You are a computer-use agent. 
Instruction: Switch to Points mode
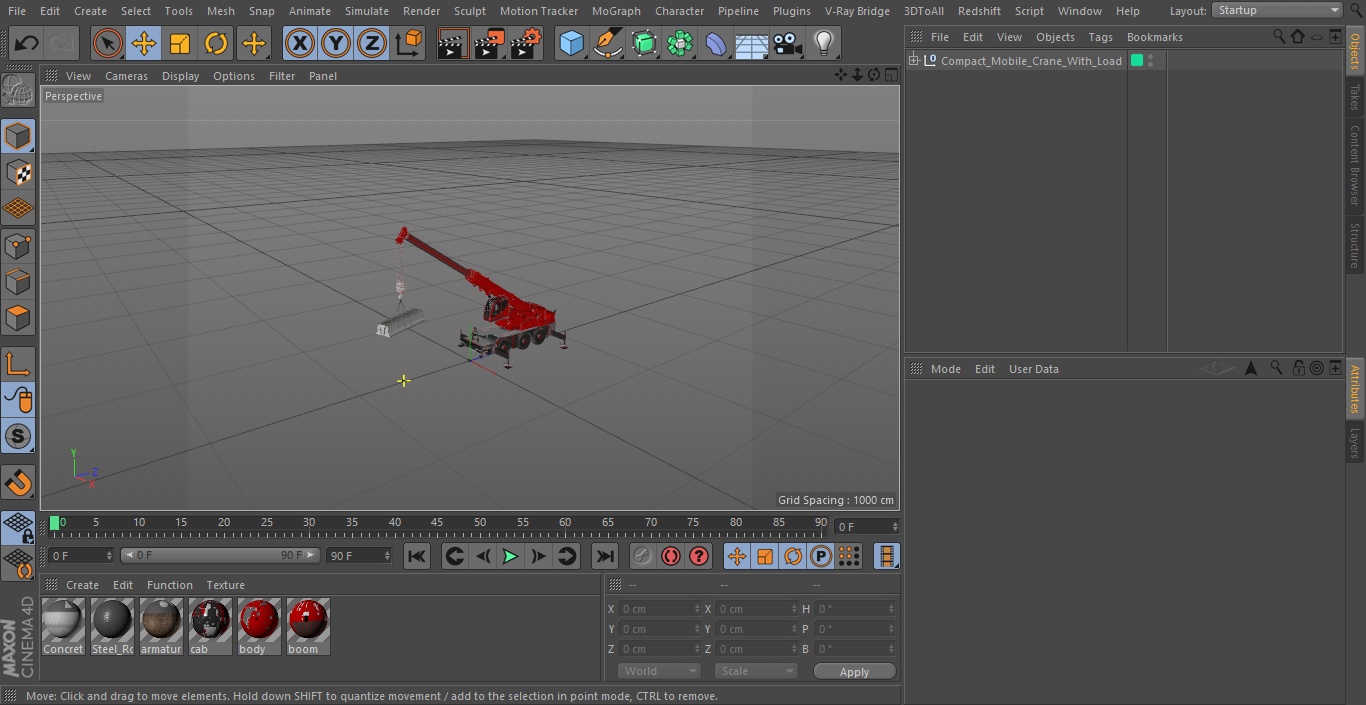click(x=18, y=245)
